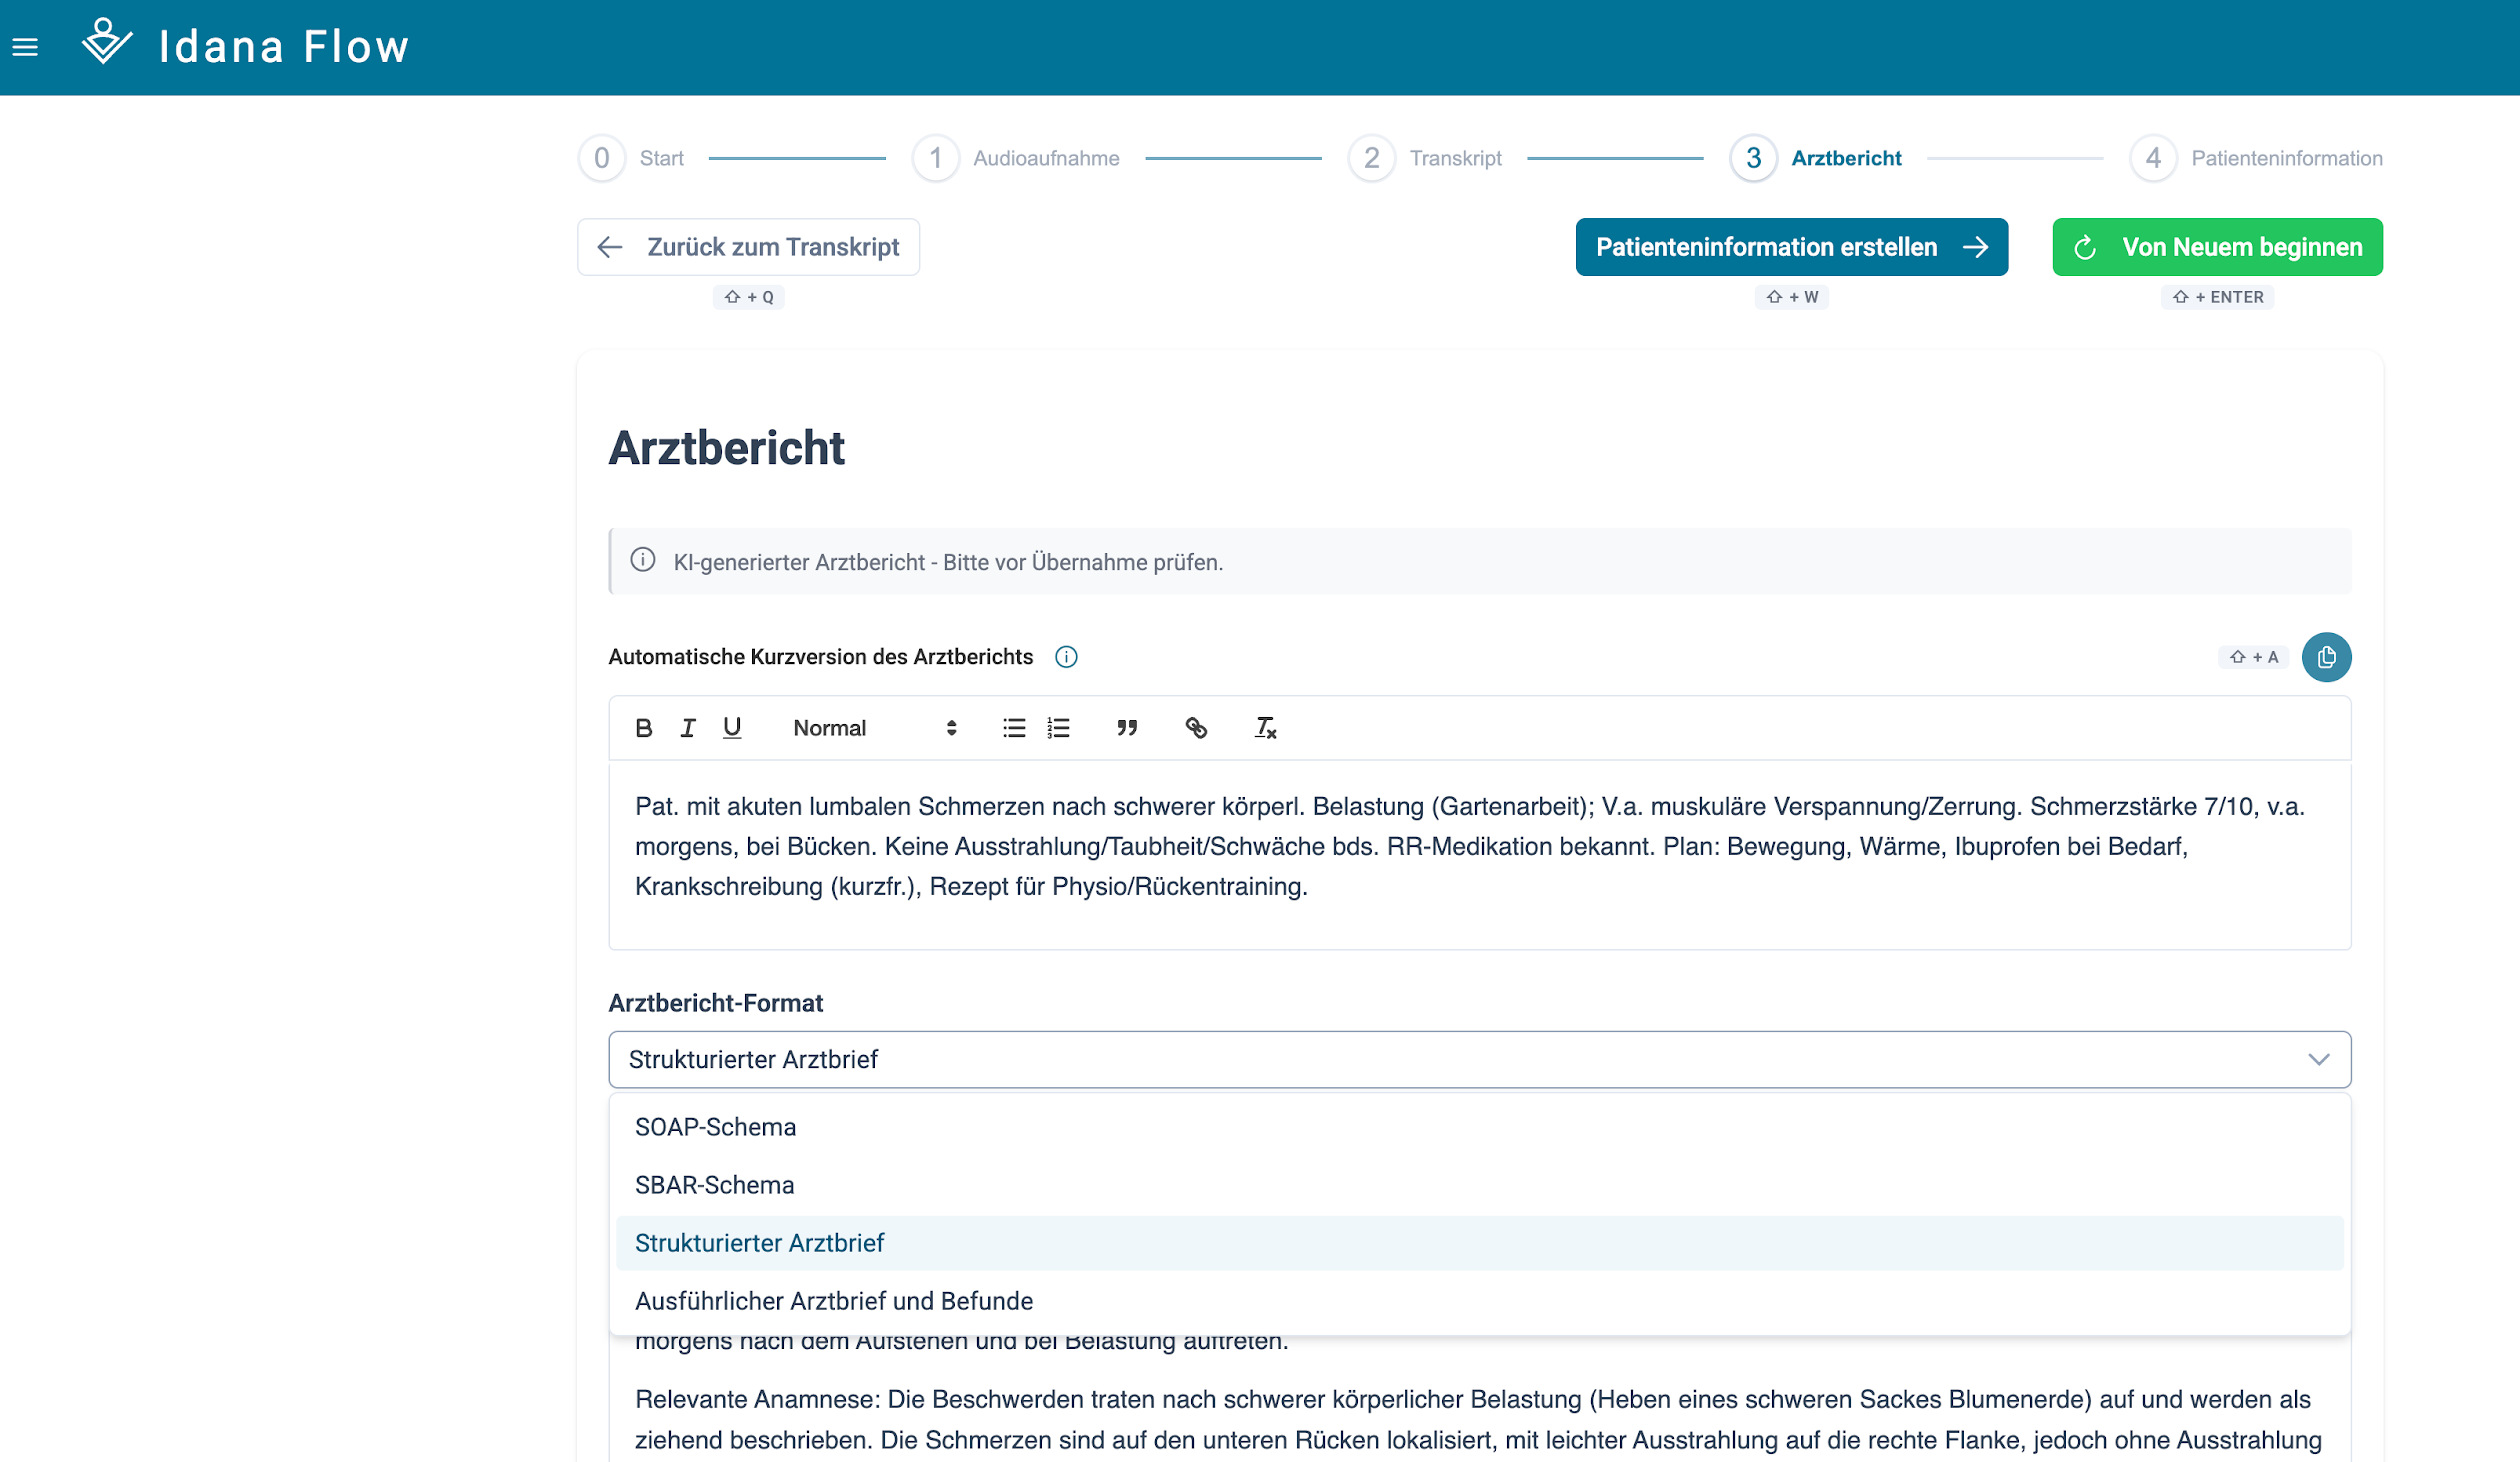2520x1462 pixels.
Task: Toggle bold formatting in editor toolbar
Action: click(x=644, y=728)
